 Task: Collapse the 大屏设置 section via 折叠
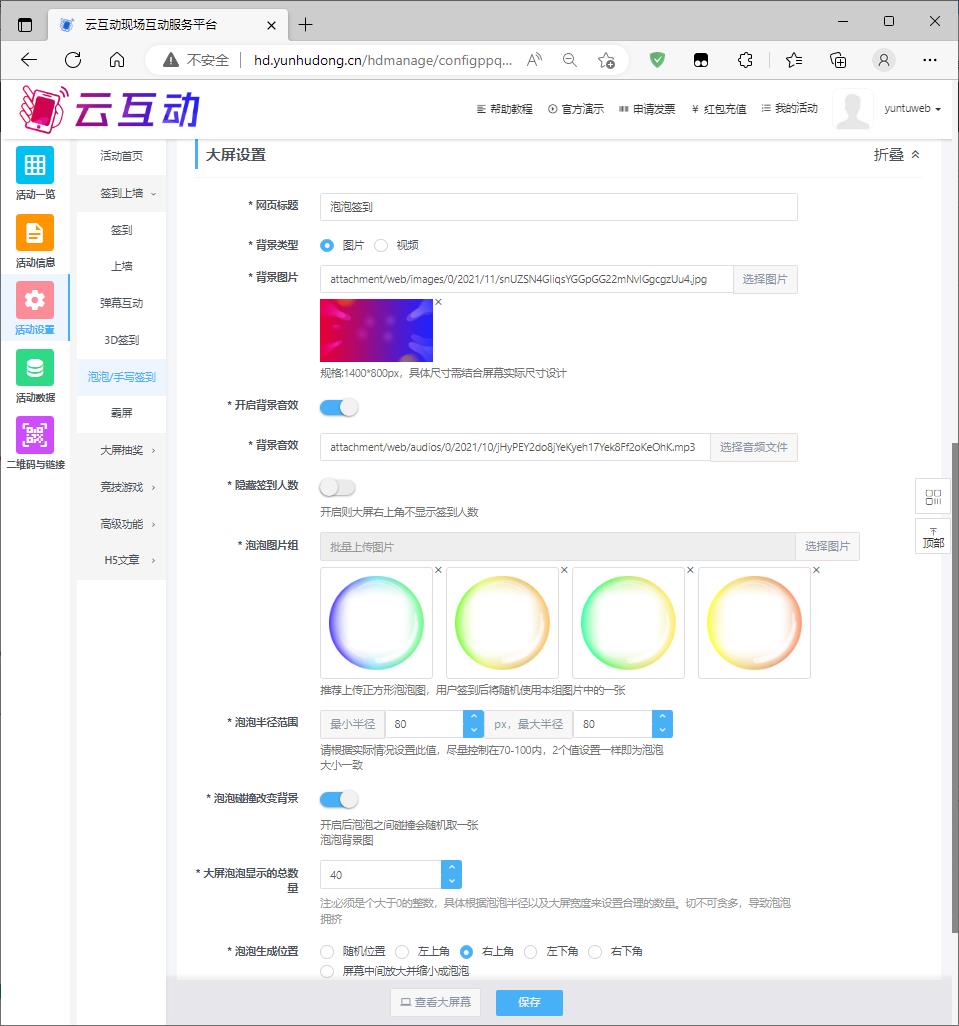(x=896, y=155)
